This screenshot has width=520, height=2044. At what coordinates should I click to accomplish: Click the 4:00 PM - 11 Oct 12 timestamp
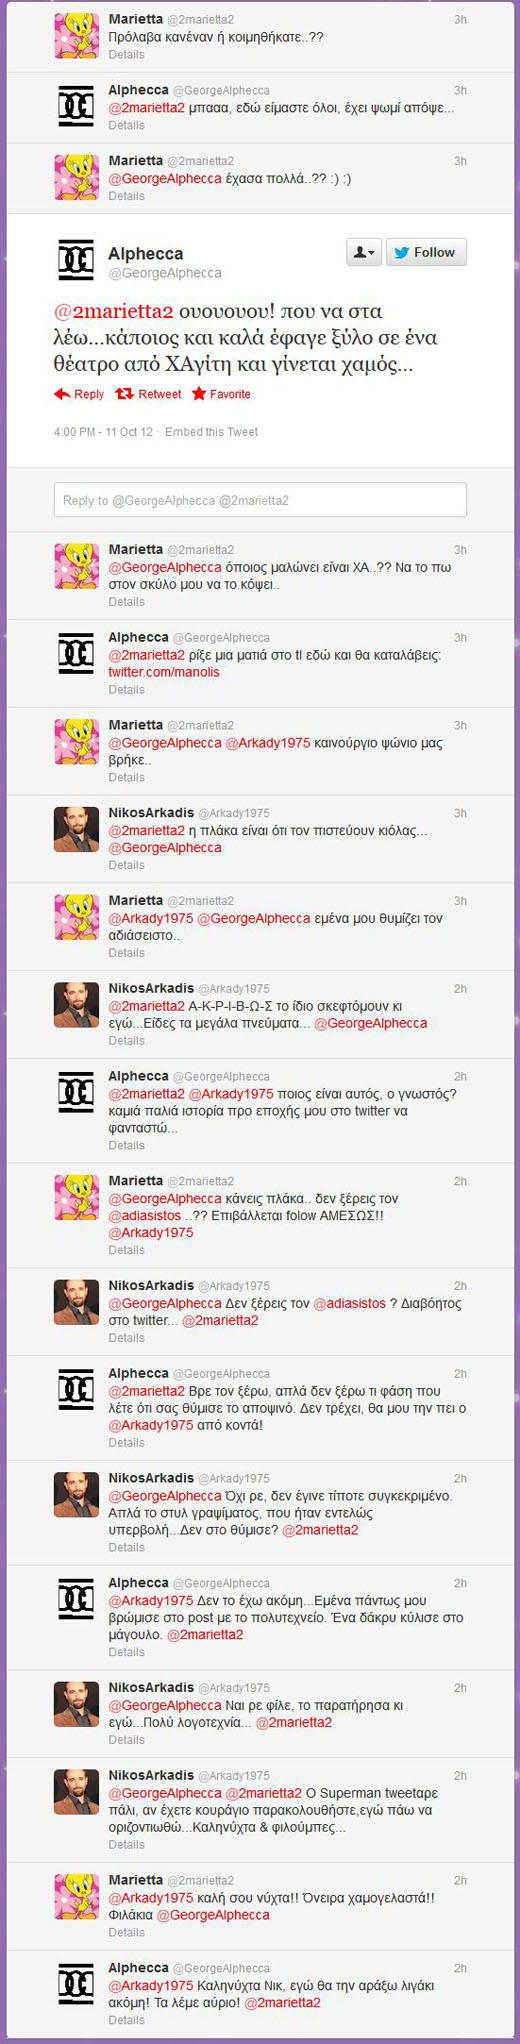pos(103,432)
